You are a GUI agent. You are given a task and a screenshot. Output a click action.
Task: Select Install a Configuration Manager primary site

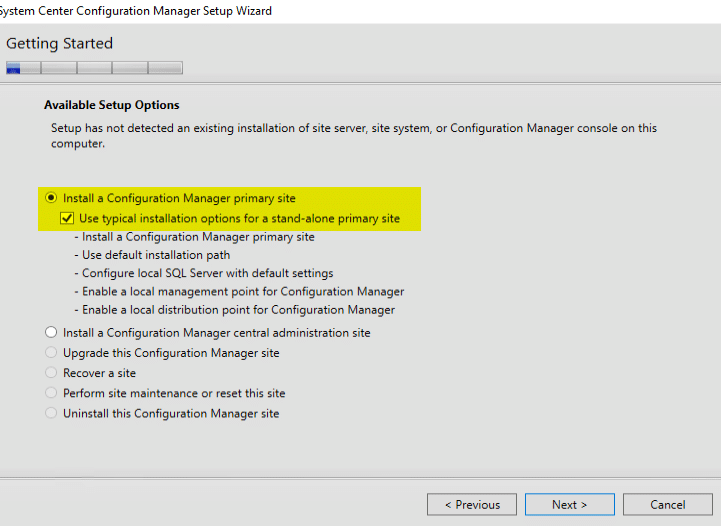(51, 198)
